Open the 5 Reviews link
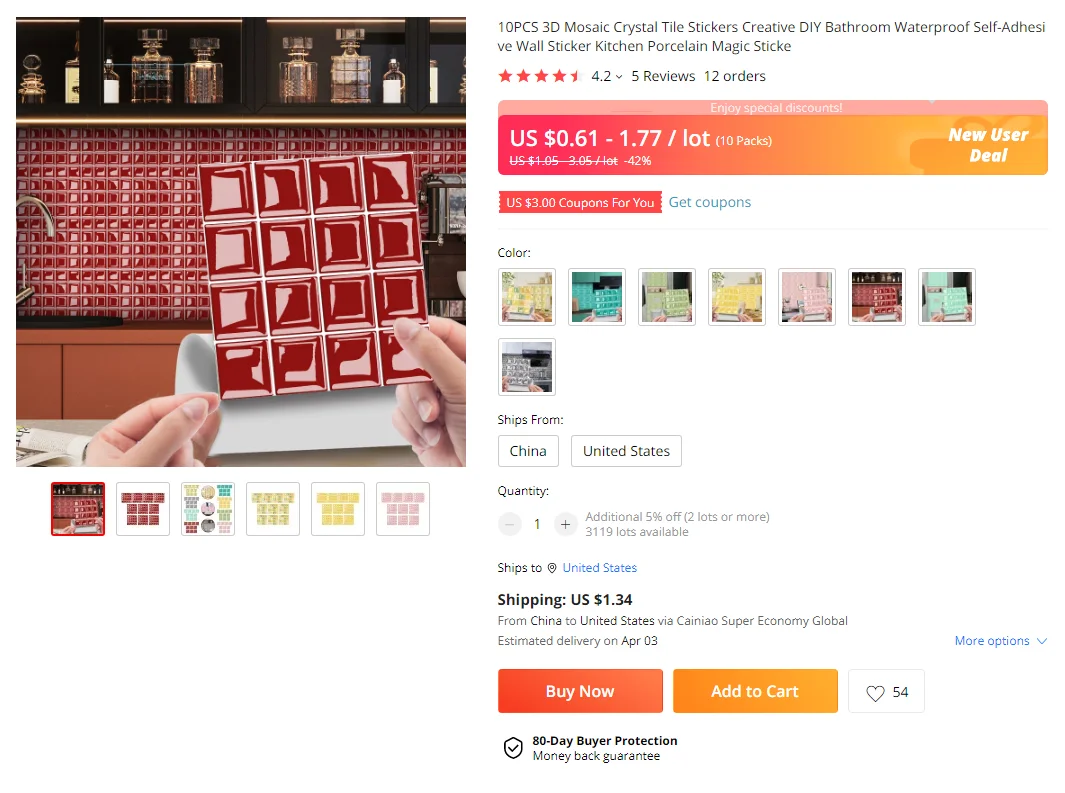The width and height of the screenshot is (1065, 793). click(664, 77)
